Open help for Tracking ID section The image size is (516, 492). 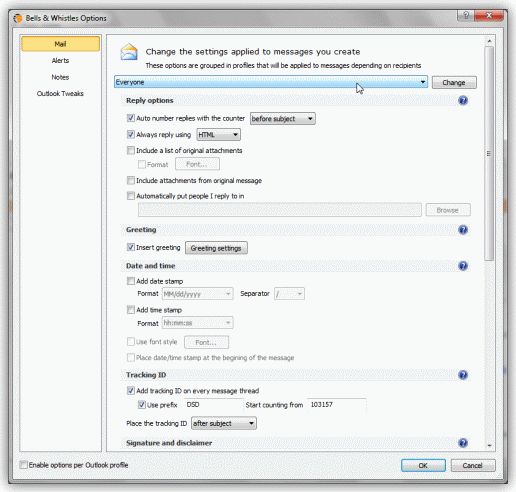point(463,375)
